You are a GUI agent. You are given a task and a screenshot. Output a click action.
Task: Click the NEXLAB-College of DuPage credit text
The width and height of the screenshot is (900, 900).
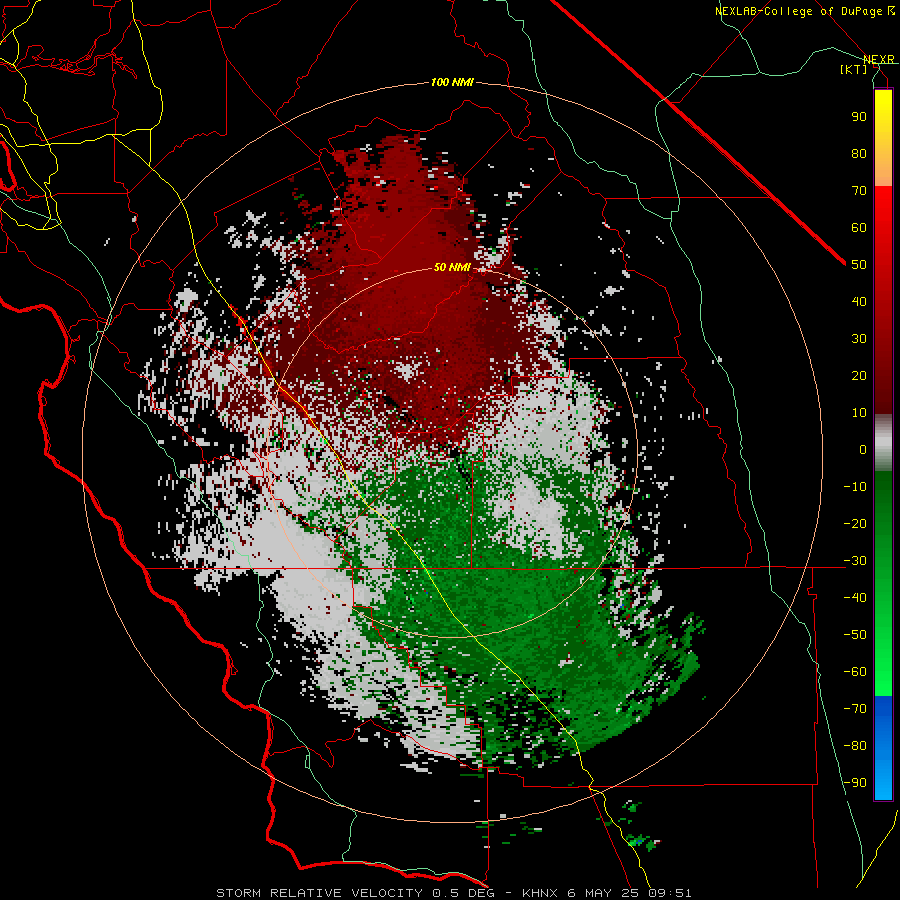(x=798, y=11)
